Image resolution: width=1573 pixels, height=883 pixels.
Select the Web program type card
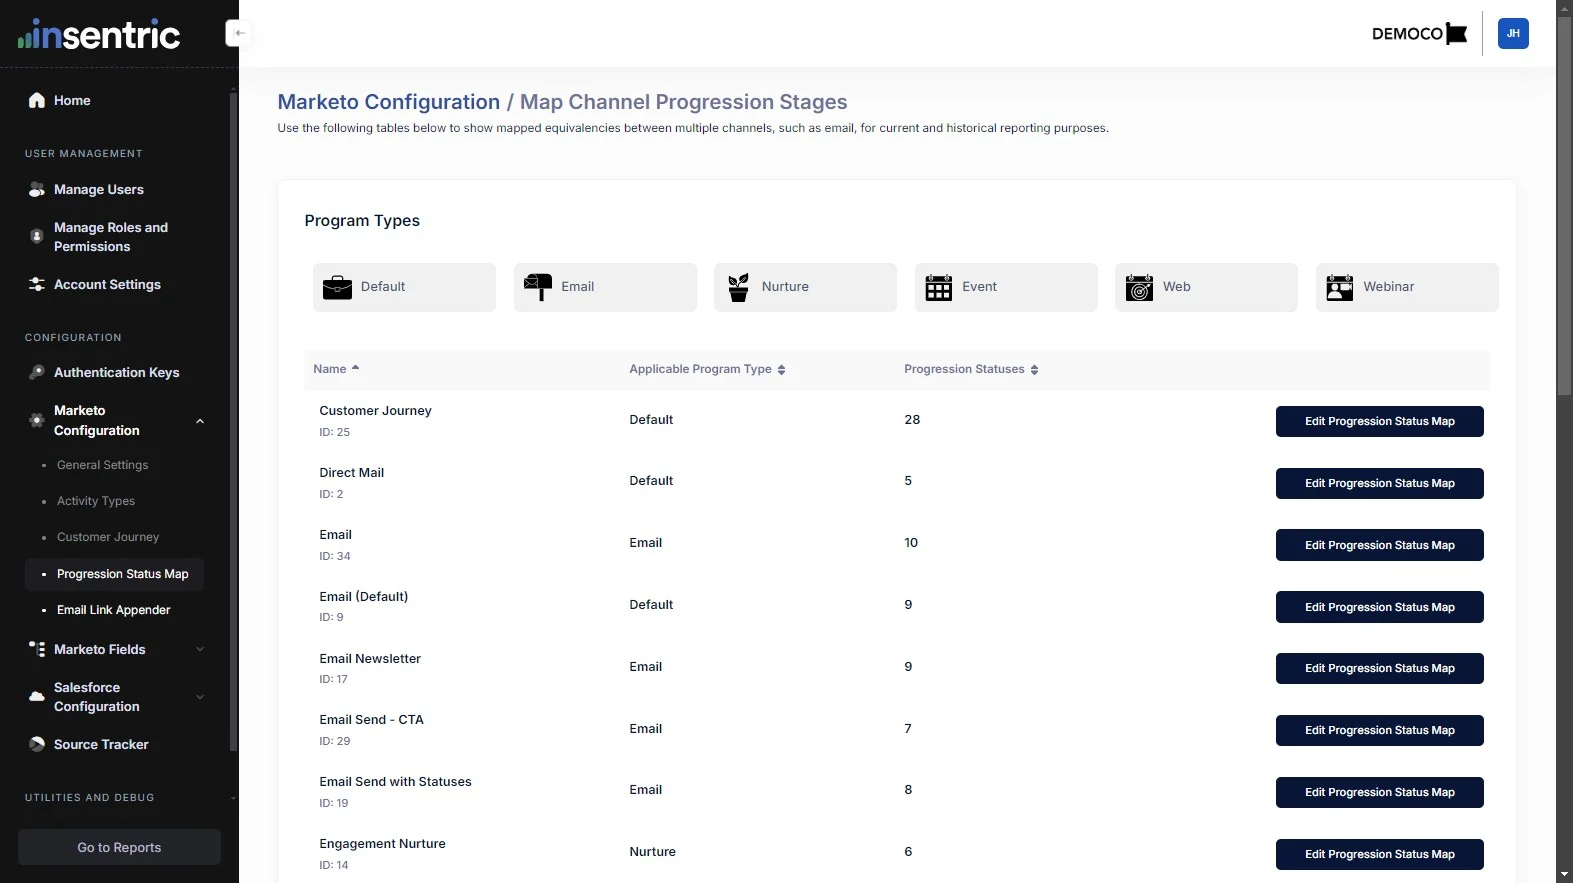point(1206,287)
